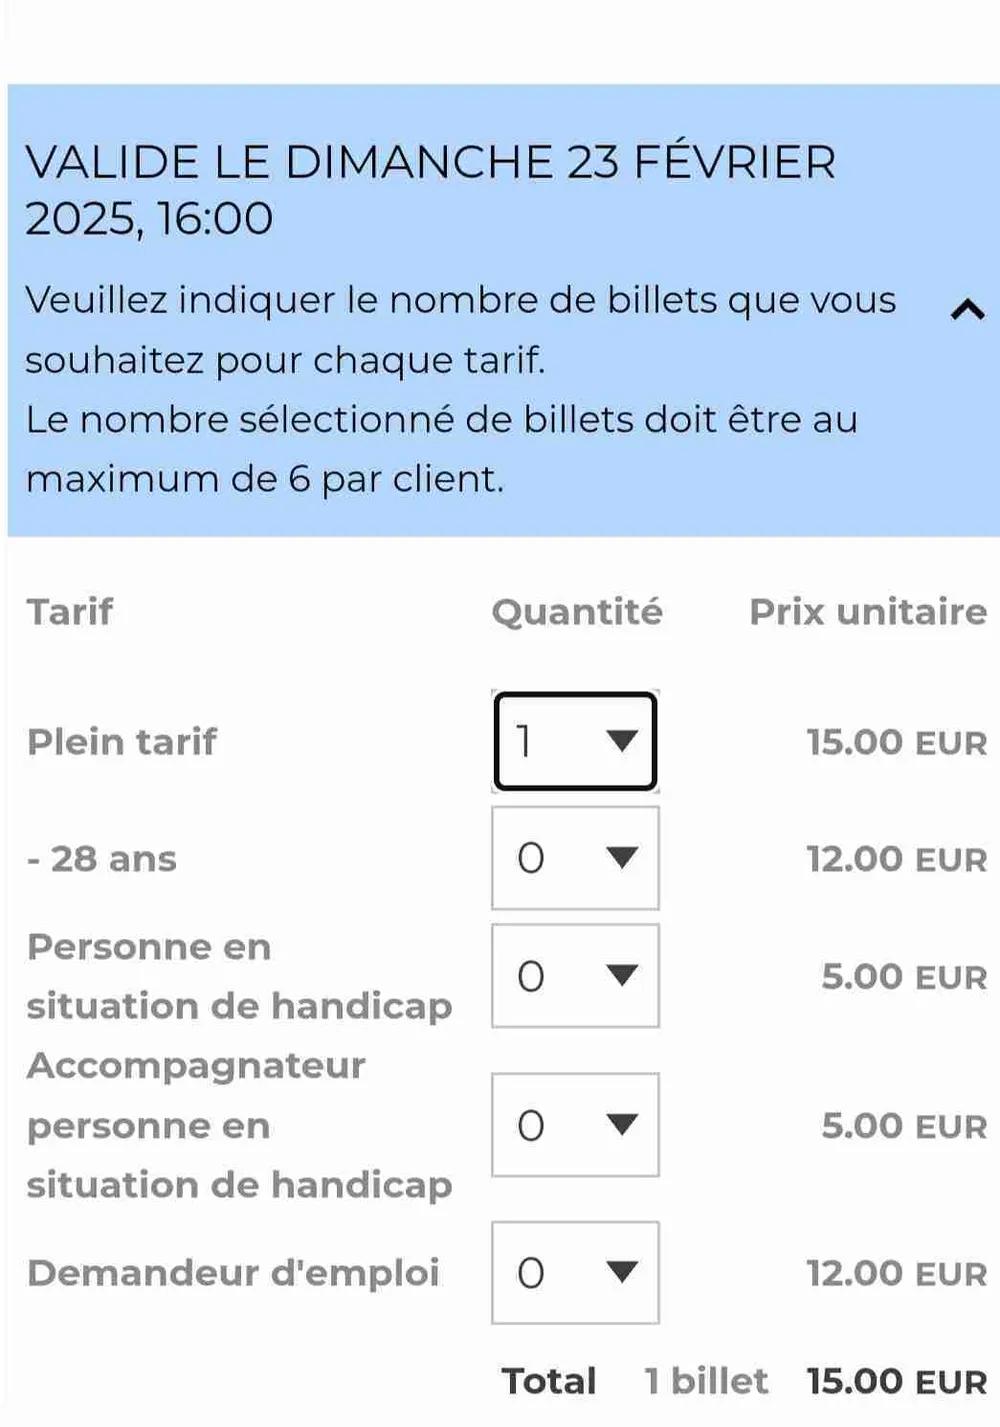Click the Plein tarif 15.00 EUR unit price
The image size is (1000, 1427).
coord(896,742)
